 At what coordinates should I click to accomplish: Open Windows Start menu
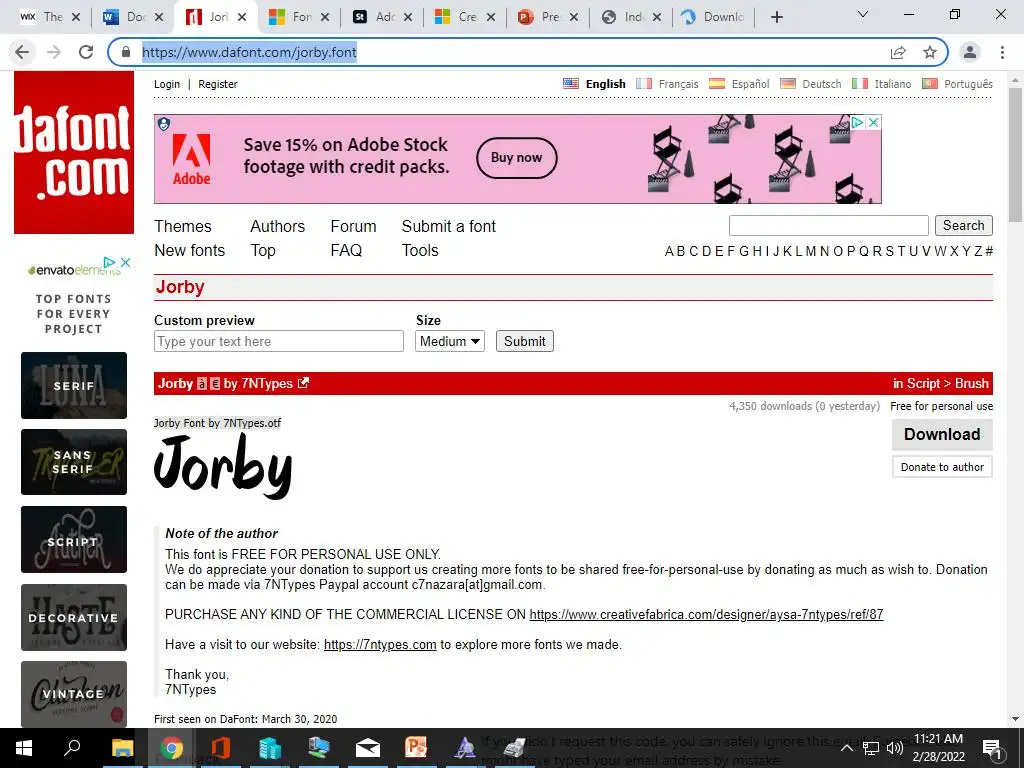[24, 748]
